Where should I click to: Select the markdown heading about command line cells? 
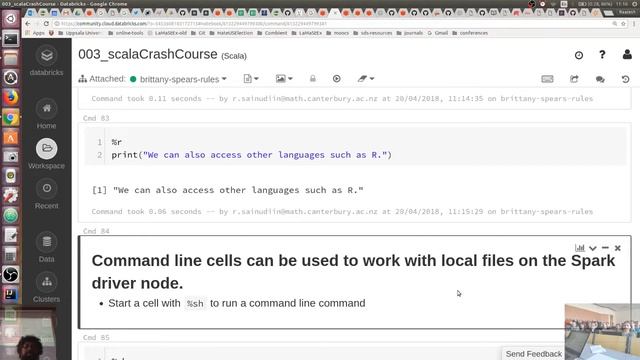(x=353, y=272)
